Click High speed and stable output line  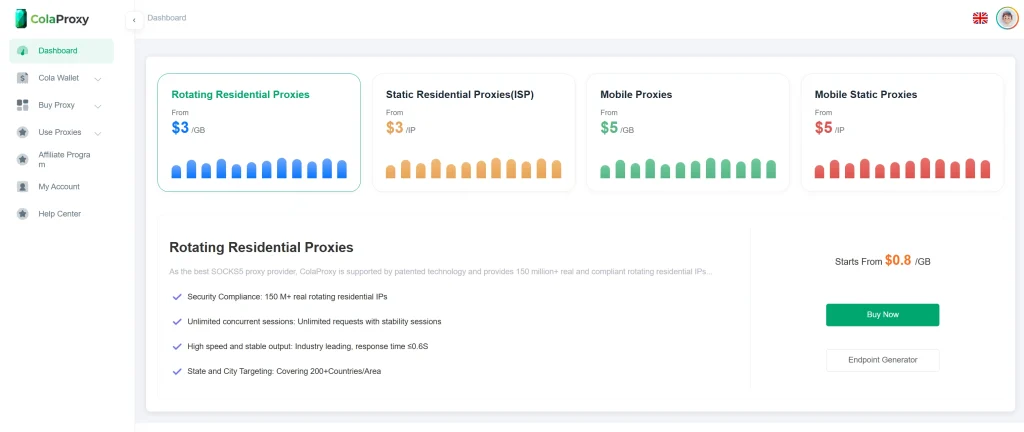click(308, 347)
